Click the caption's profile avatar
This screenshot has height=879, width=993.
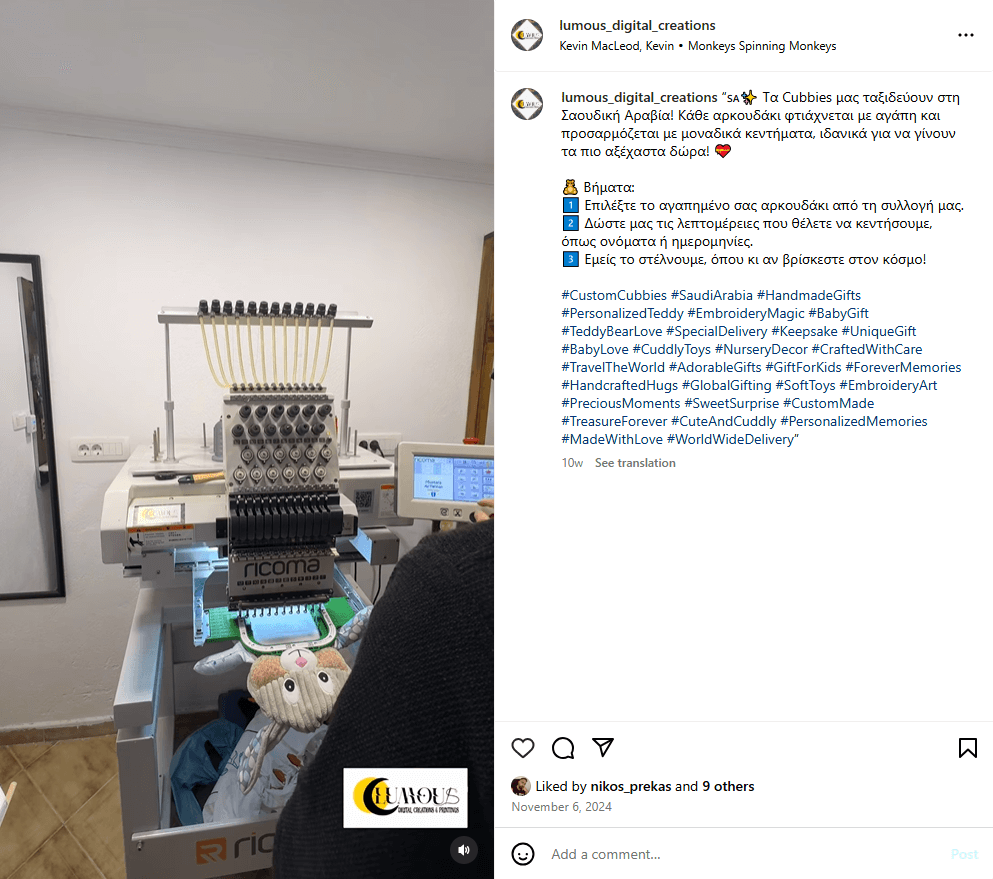[x=527, y=104]
